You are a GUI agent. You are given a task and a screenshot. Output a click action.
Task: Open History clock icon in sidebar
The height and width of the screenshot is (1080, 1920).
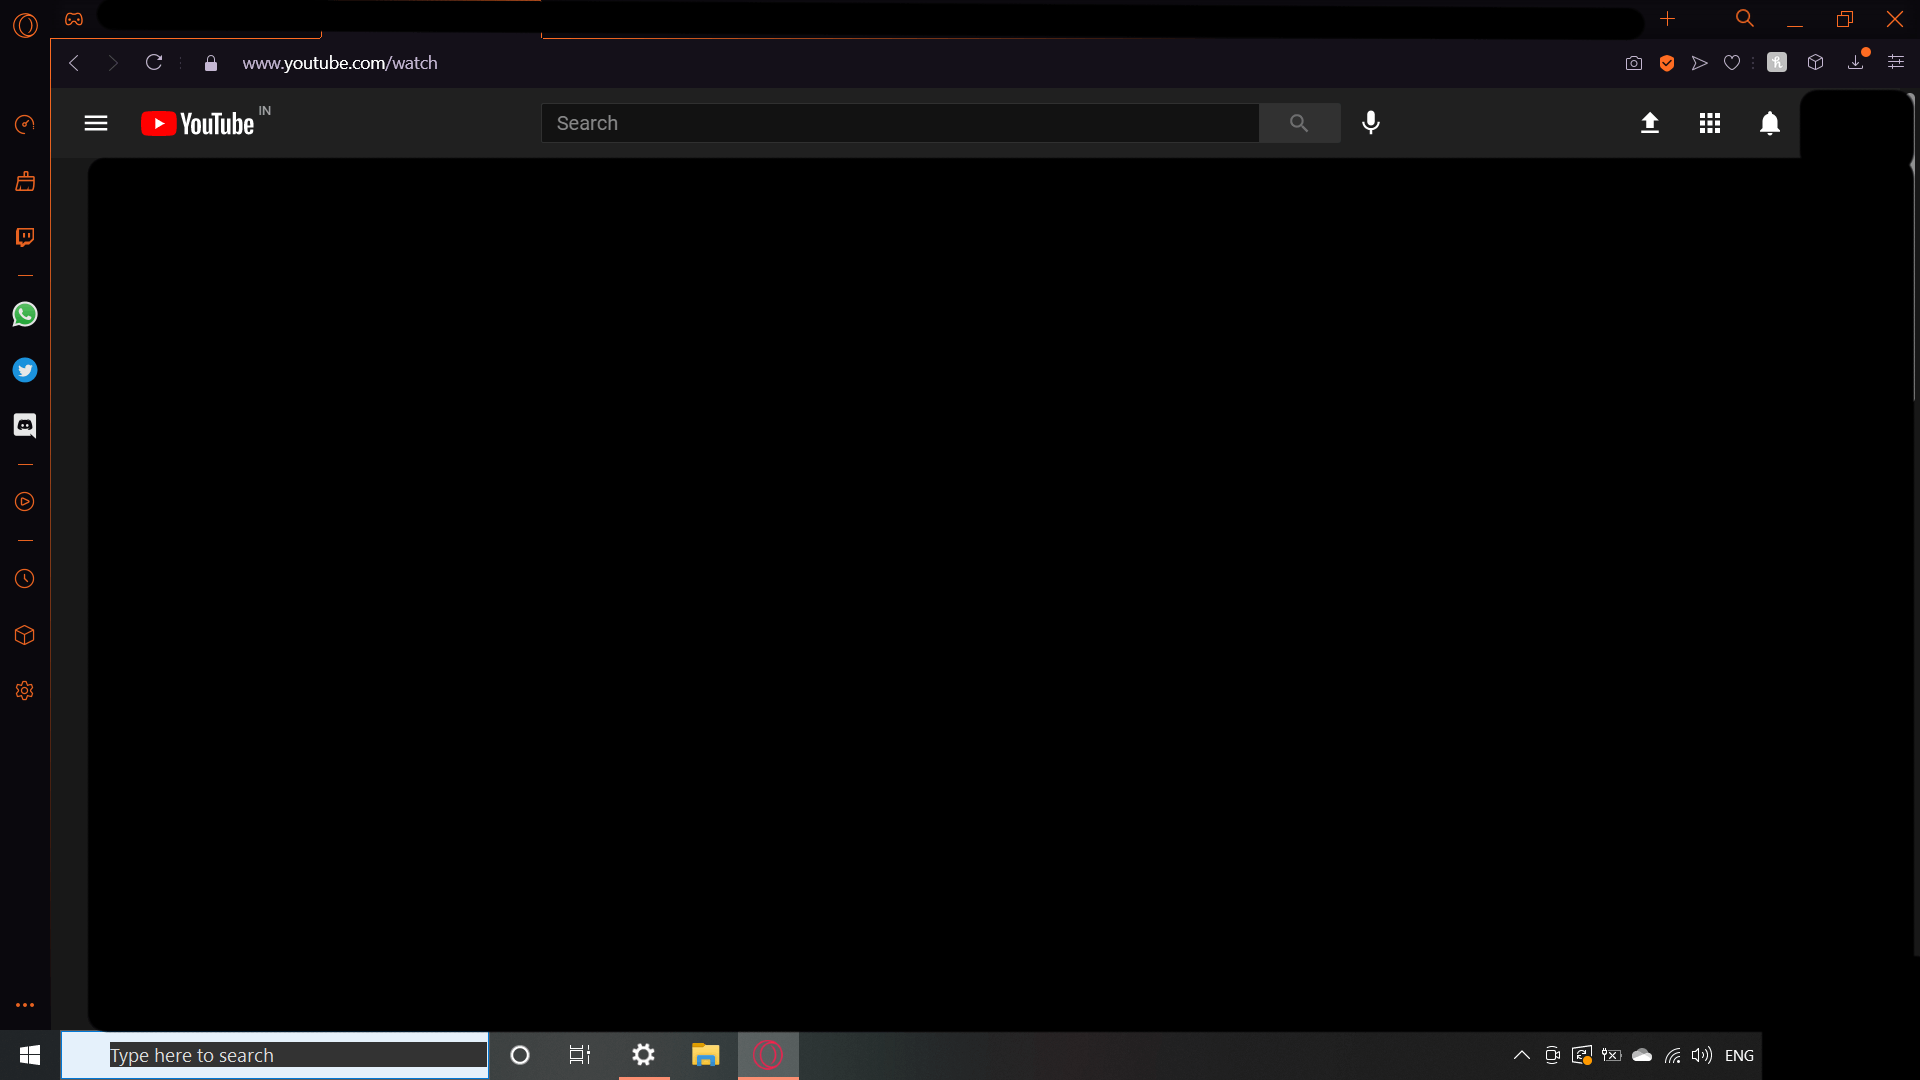tap(25, 579)
